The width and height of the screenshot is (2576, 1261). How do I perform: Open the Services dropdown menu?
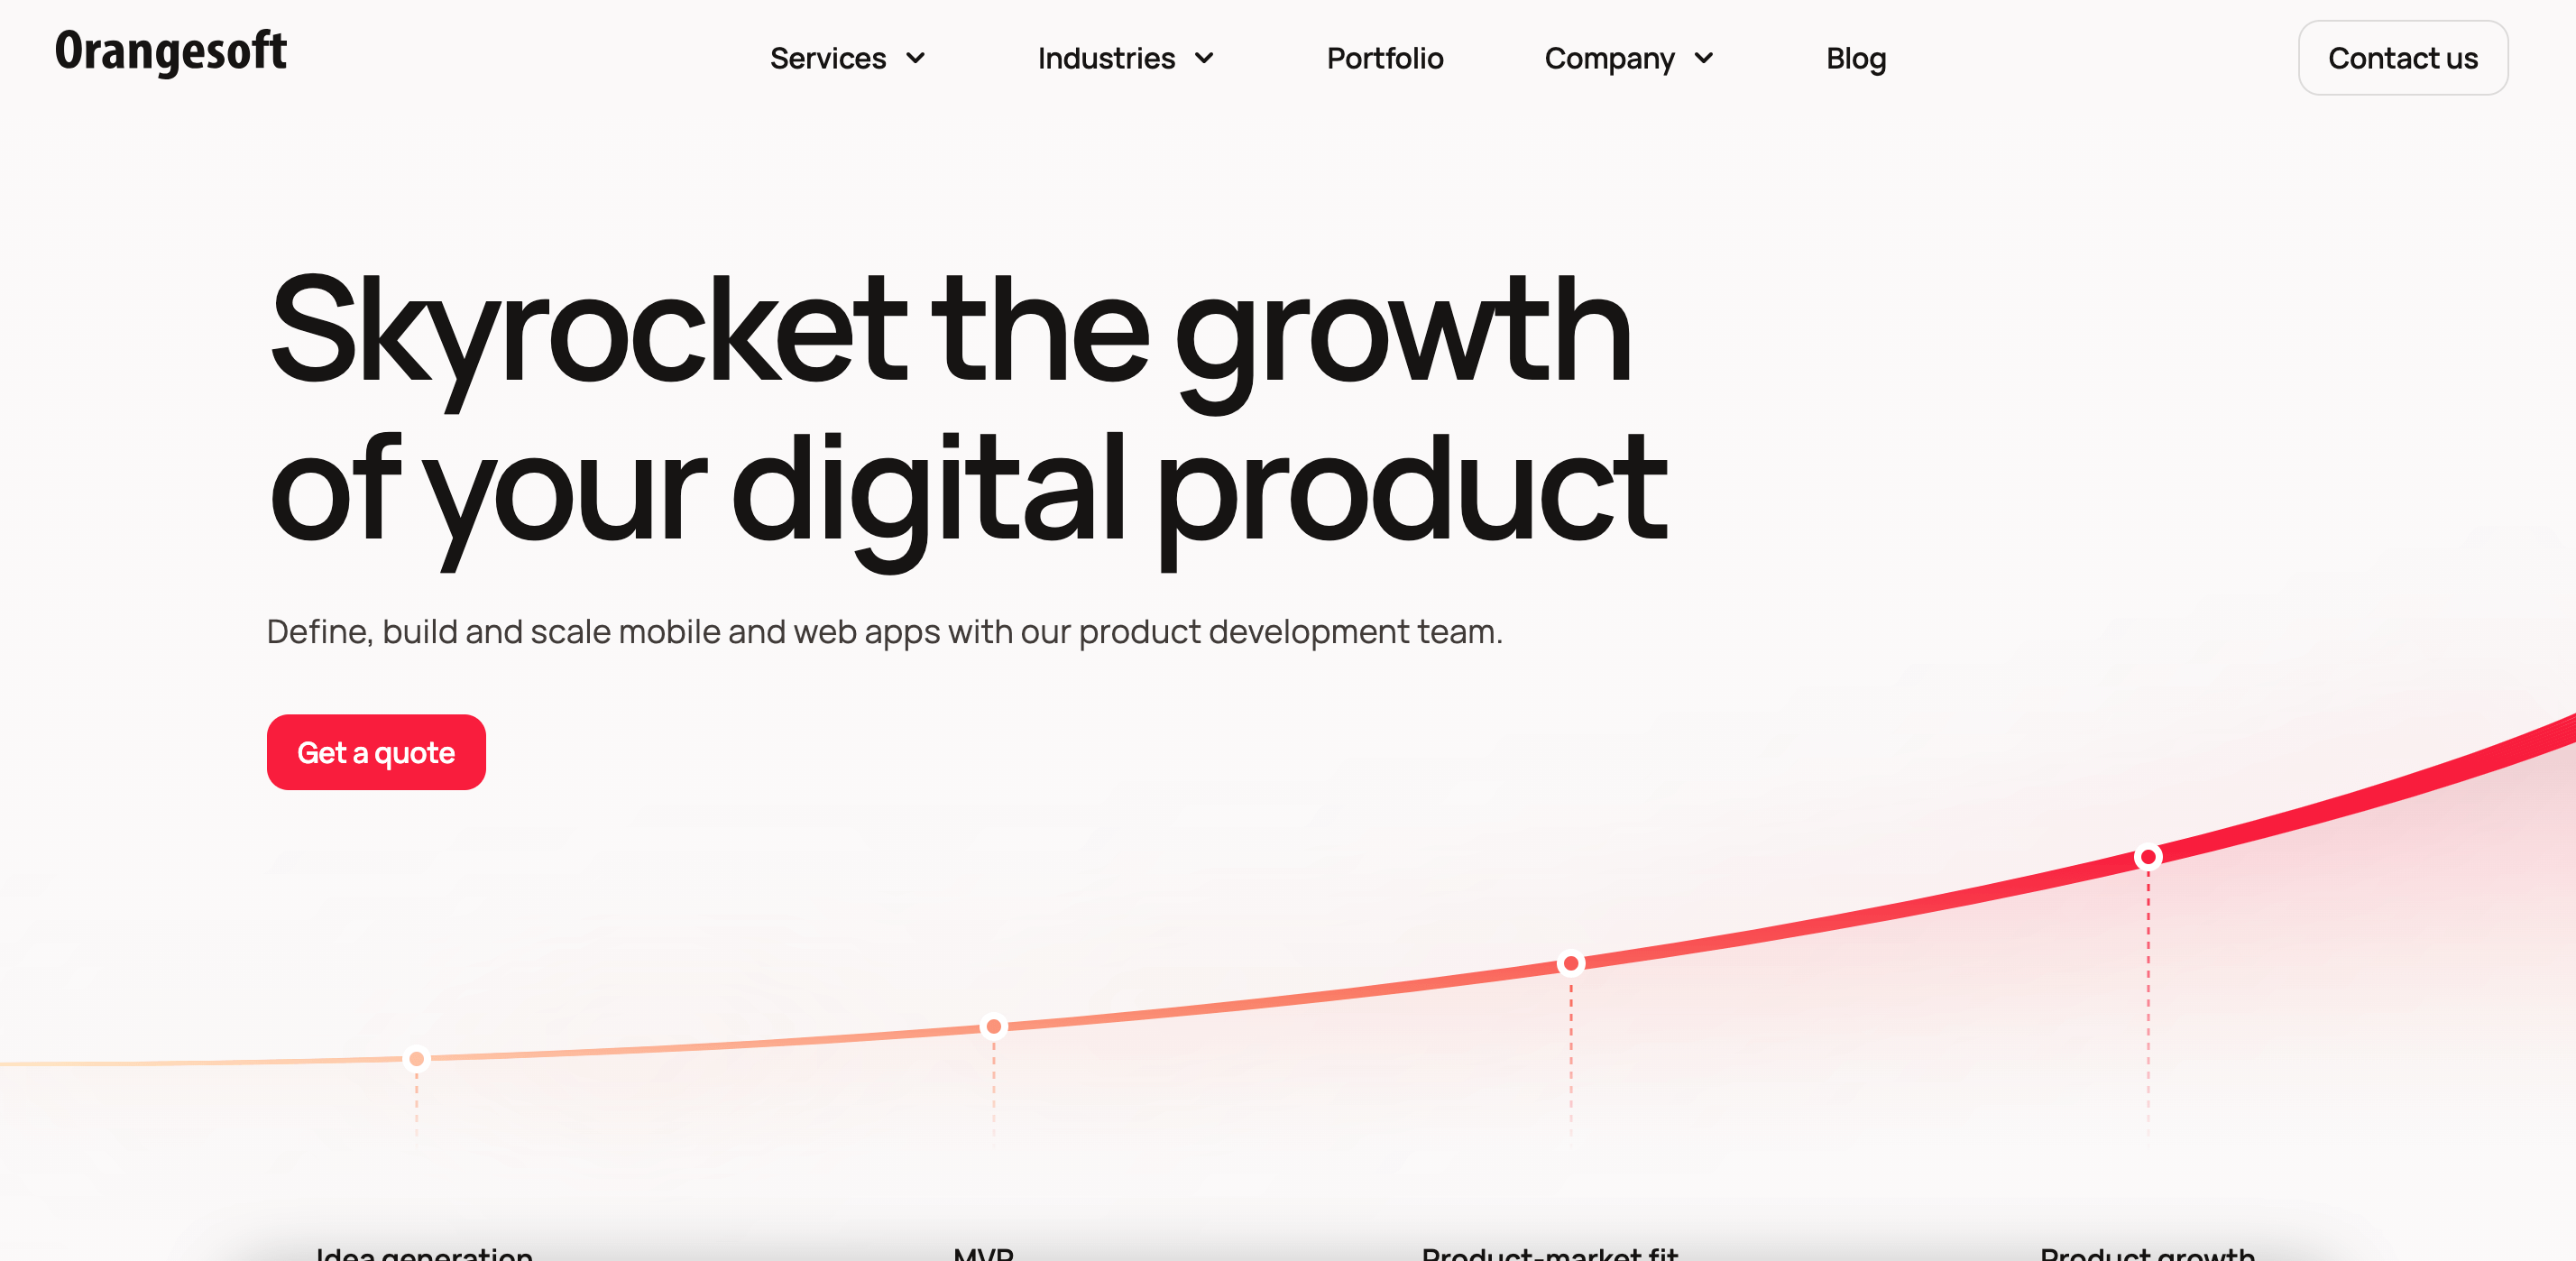click(846, 60)
